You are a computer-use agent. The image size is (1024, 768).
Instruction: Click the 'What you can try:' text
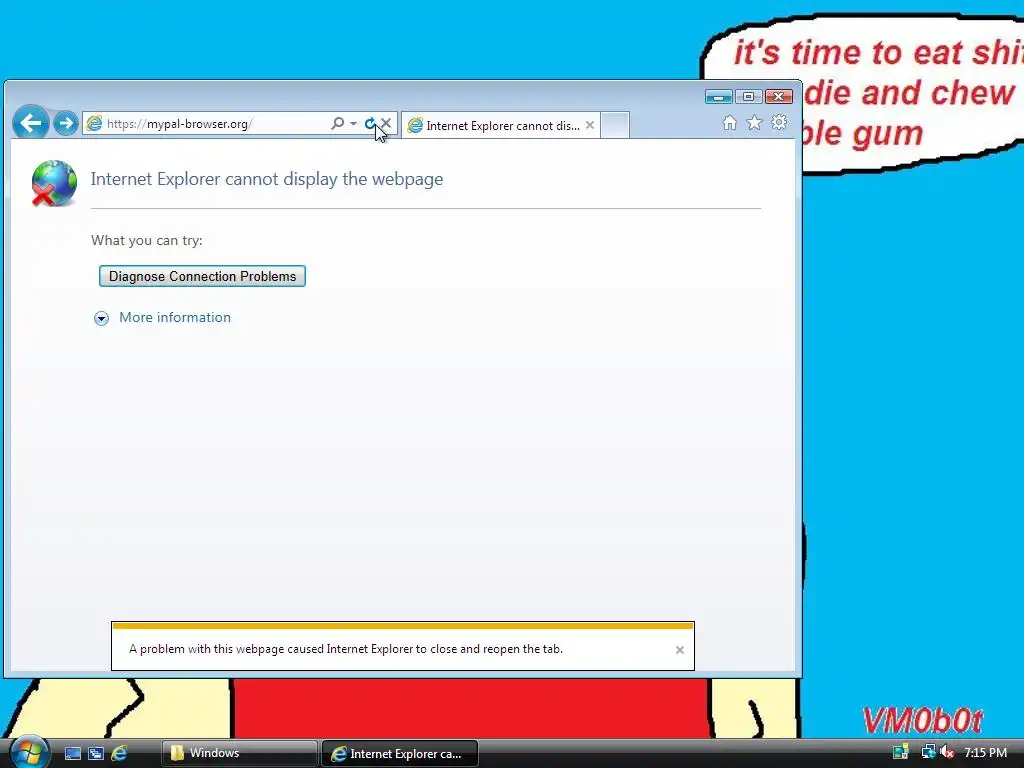click(147, 240)
